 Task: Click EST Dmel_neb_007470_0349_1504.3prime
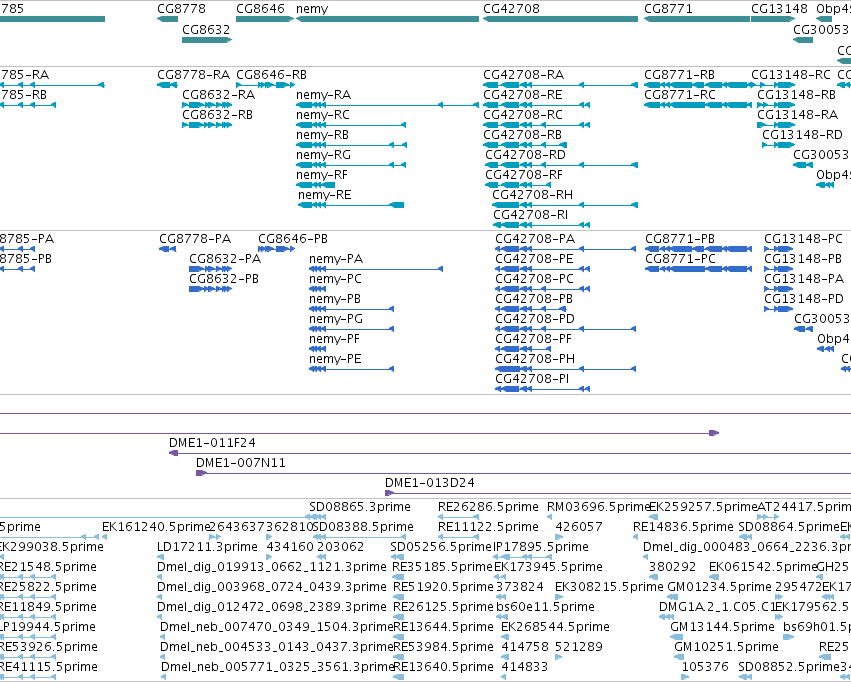pyautogui.click(x=276, y=627)
